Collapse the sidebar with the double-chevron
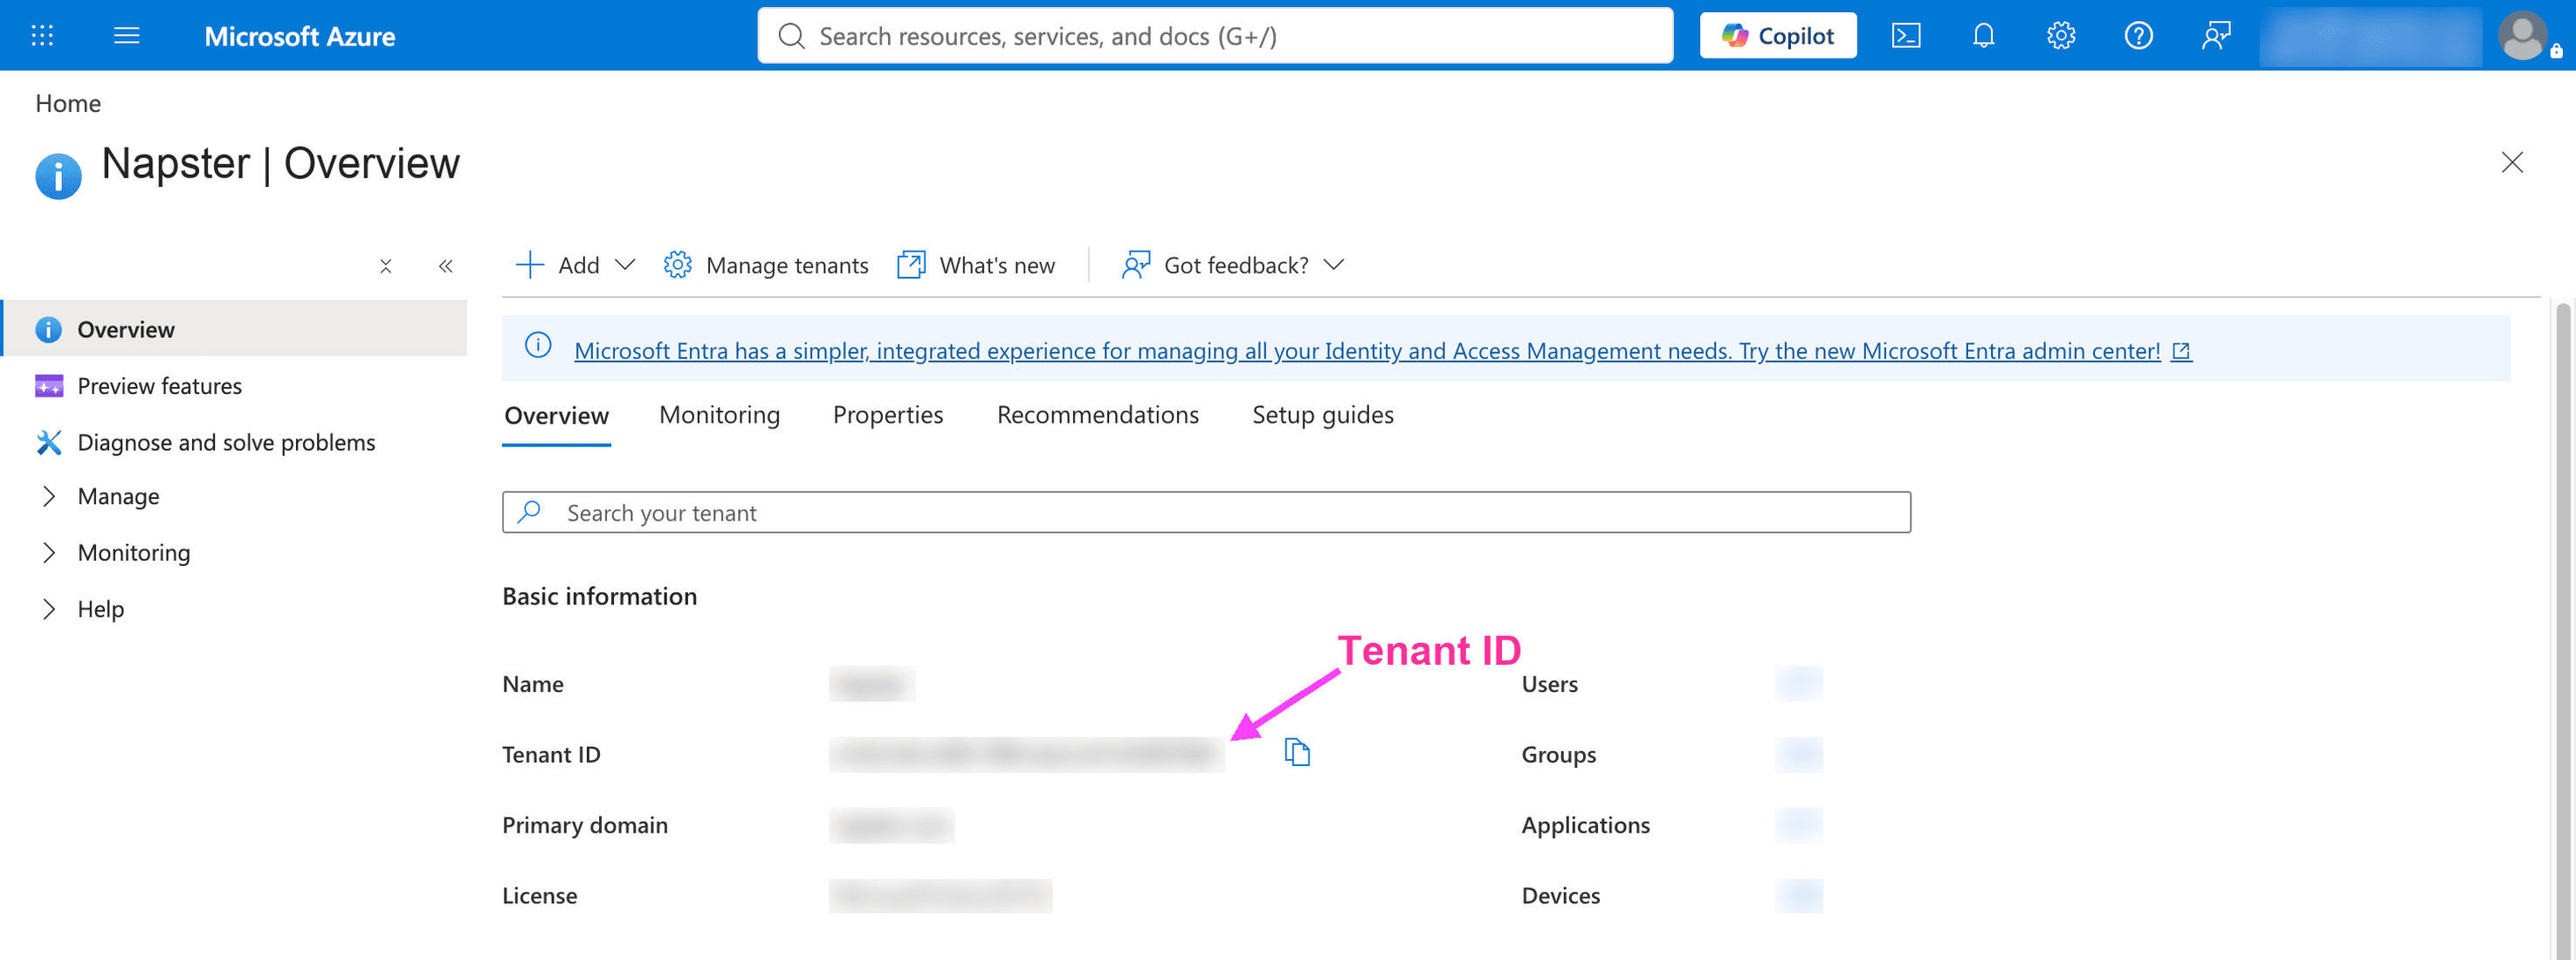The height and width of the screenshot is (960, 2576). 446,266
